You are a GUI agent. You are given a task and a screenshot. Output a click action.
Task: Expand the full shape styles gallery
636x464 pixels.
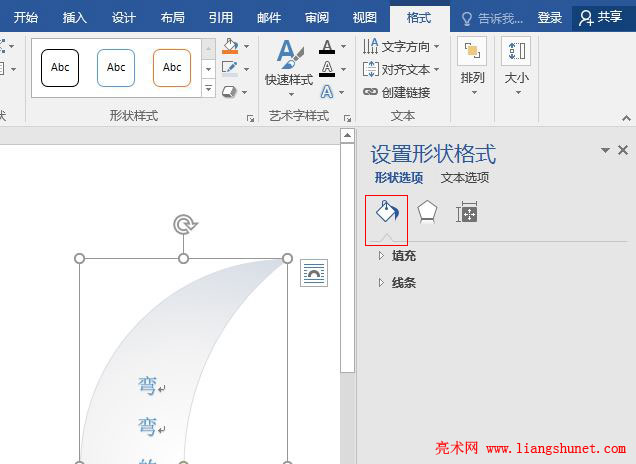[208, 88]
